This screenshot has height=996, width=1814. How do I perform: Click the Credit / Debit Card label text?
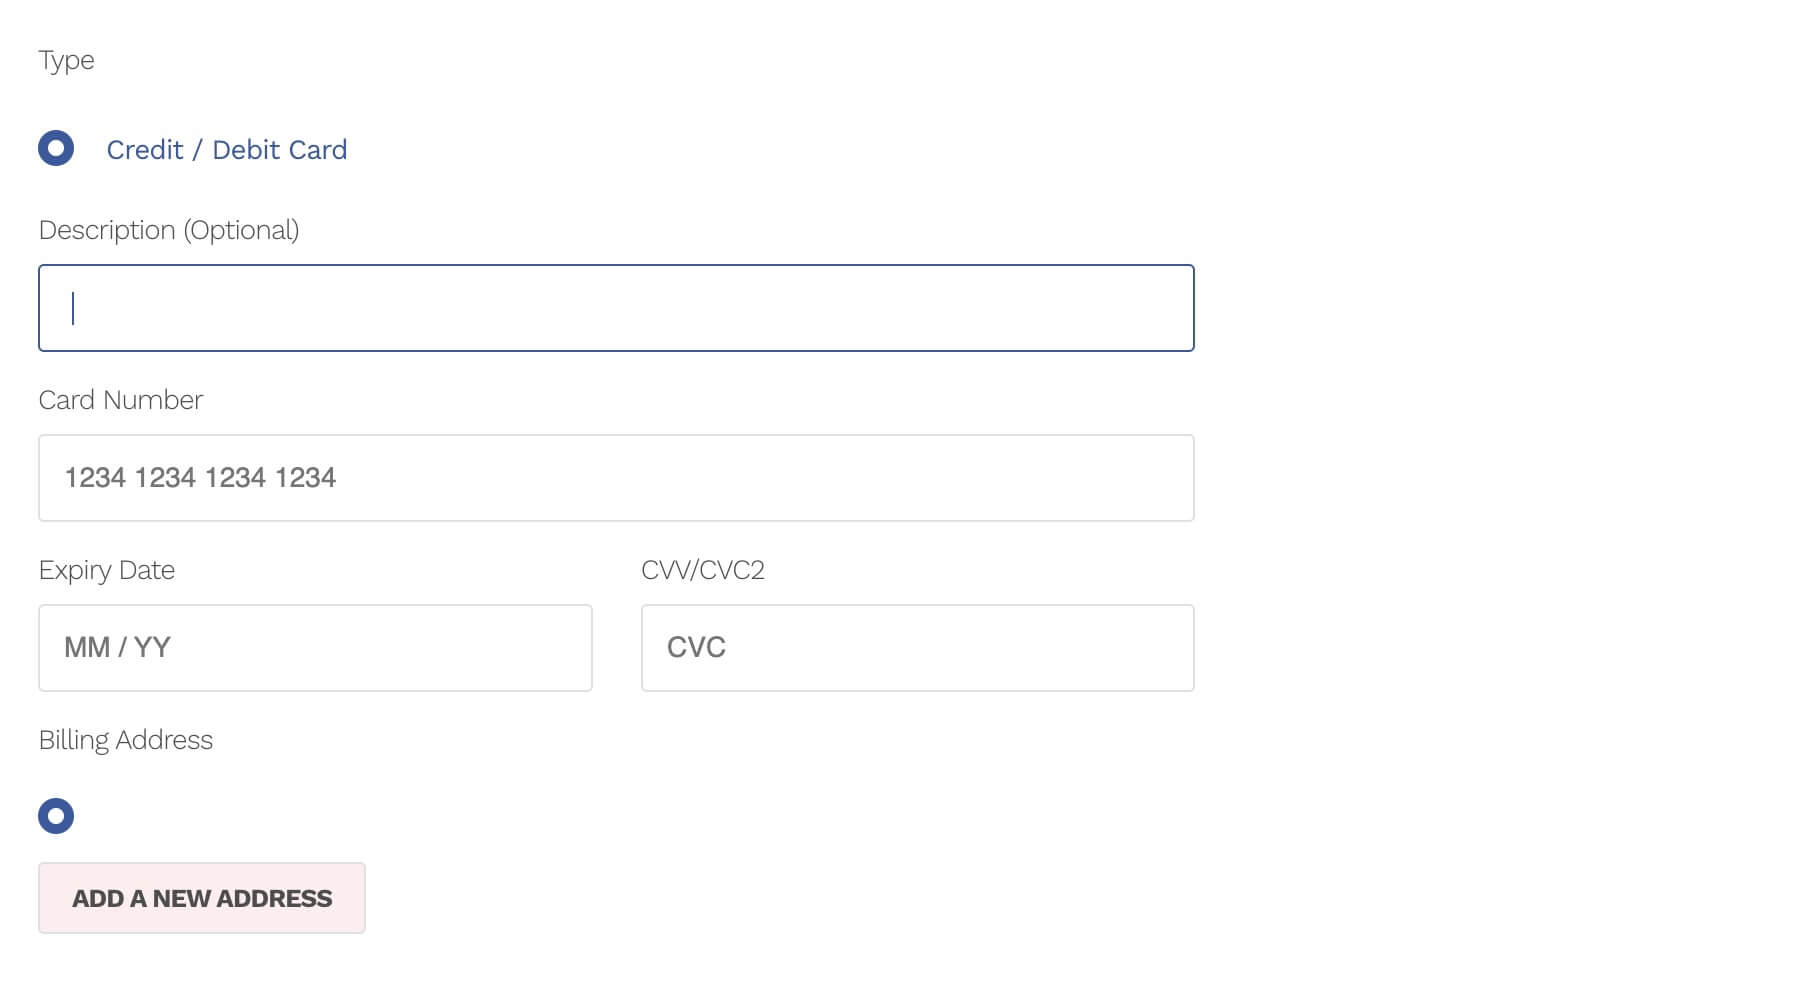click(x=226, y=150)
